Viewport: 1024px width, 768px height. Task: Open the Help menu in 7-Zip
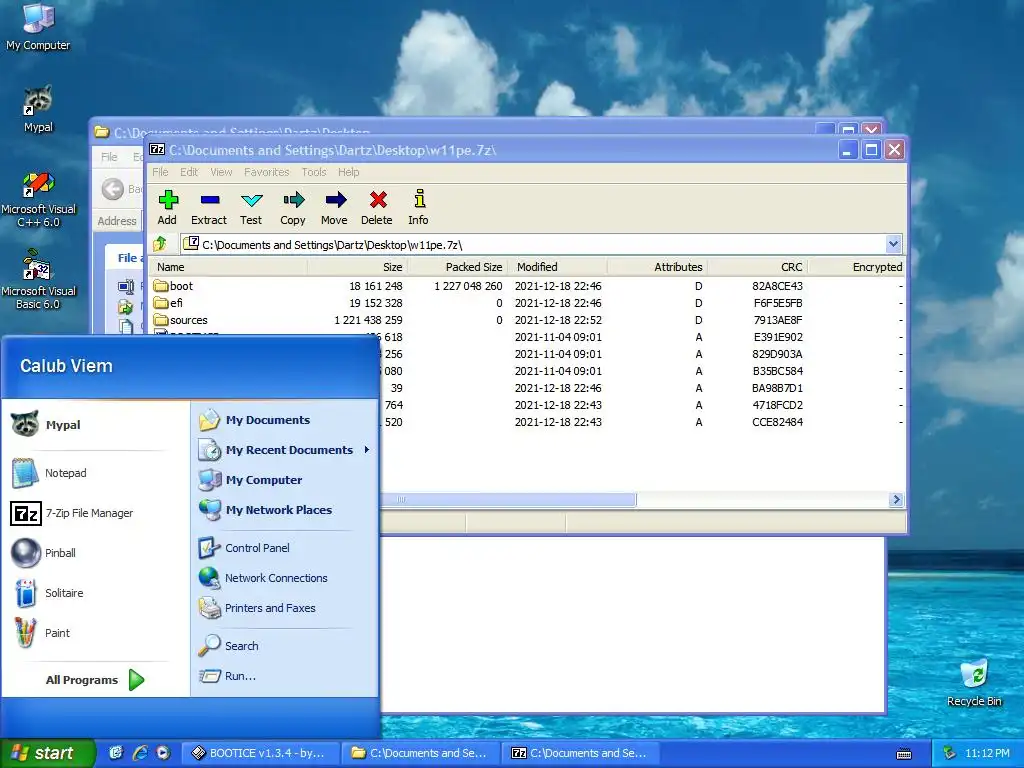click(348, 172)
